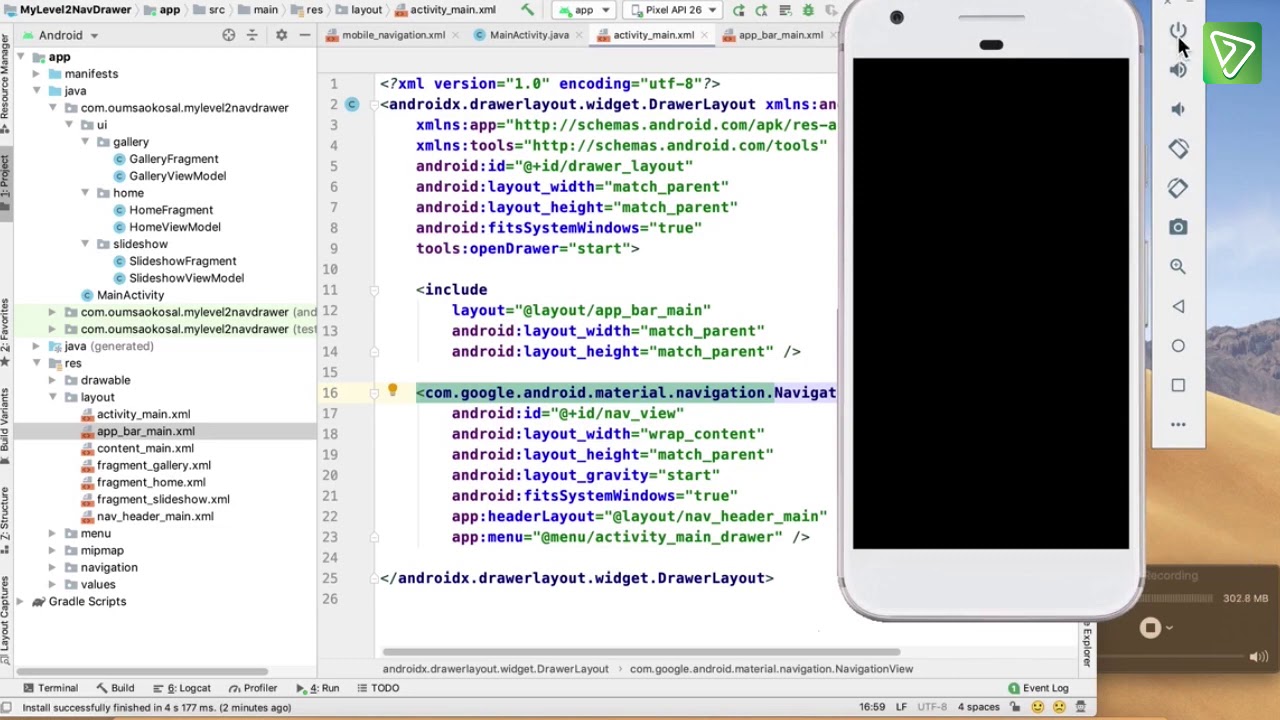The height and width of the screenshot is (720, 1280).
Task: Stop the screen recording
Action: (1150, 628)
